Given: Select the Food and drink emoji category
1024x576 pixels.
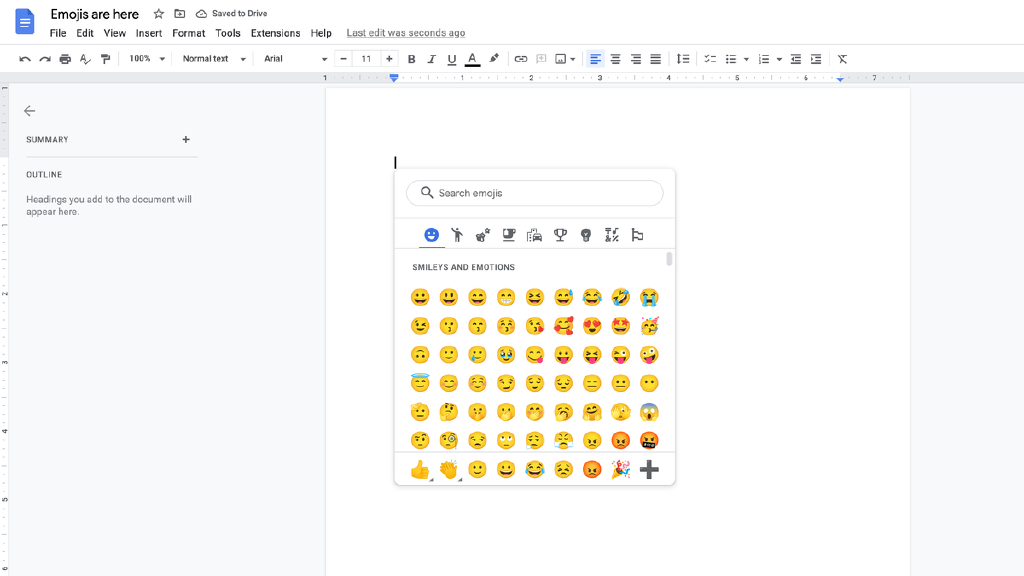Looking at the screenshot, I should (x=509, y=235).
